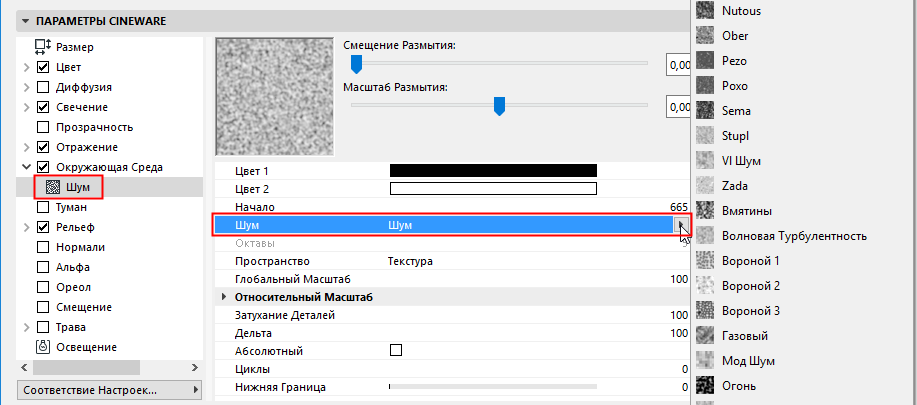Select the Шум noise texture icon in the tree
The image size is (917, 405).
click(x=54, y=187)
